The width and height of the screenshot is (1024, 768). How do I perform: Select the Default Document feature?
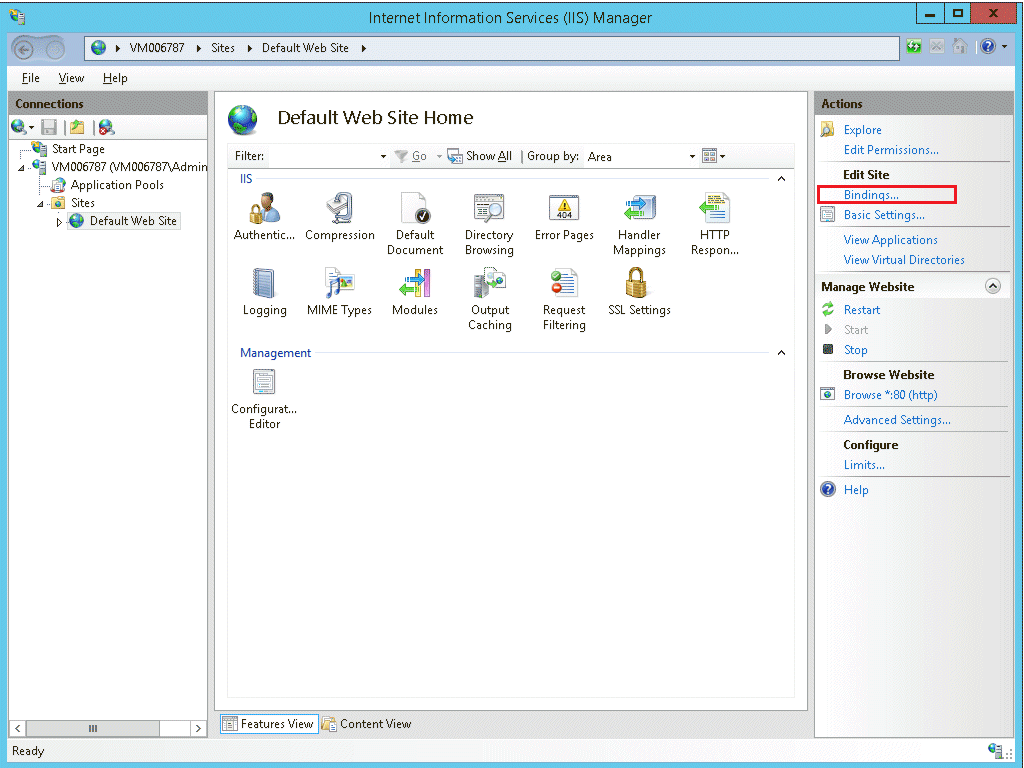415,223
